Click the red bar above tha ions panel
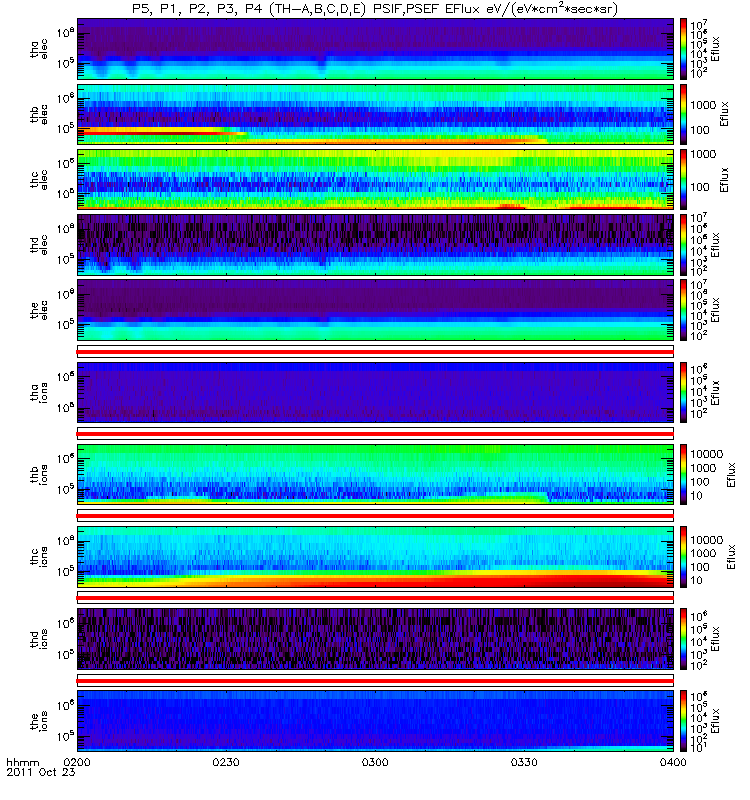Screen dimensions: 750x800 375,352
